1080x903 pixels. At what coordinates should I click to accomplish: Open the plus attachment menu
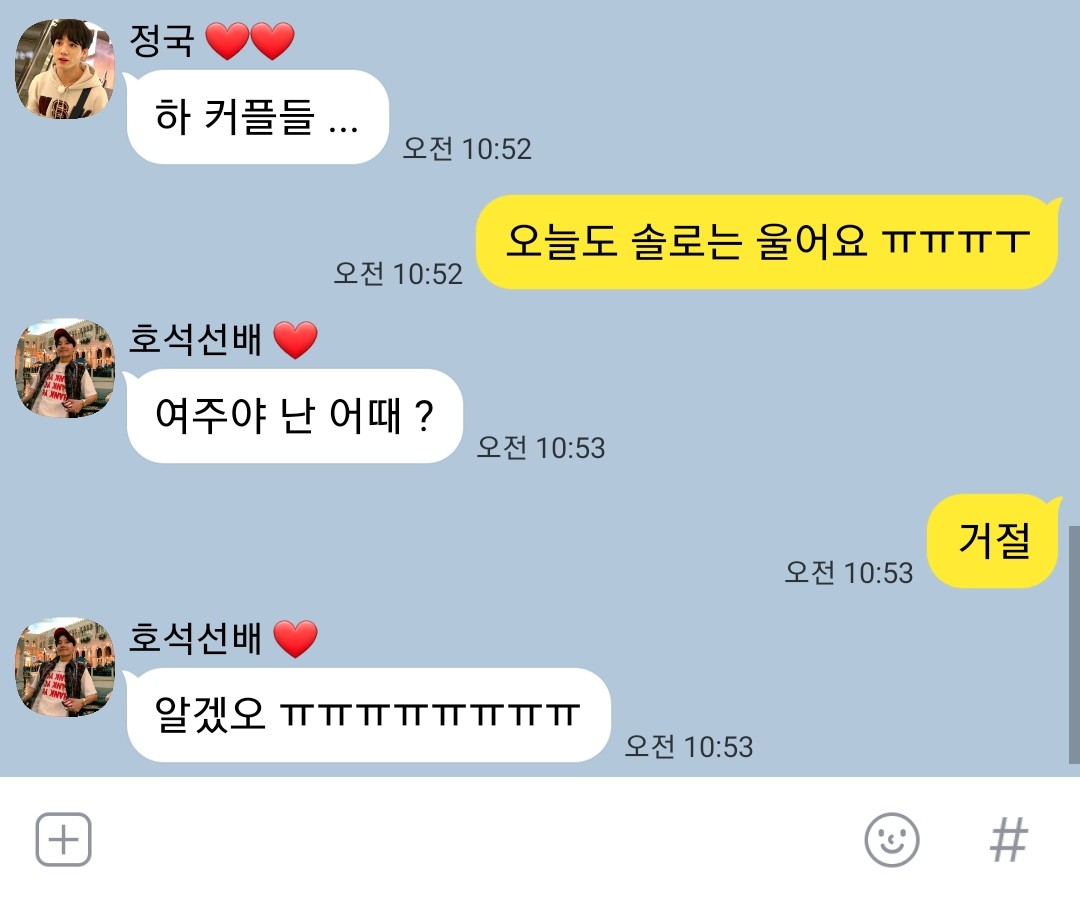click(x=63, y=839)
